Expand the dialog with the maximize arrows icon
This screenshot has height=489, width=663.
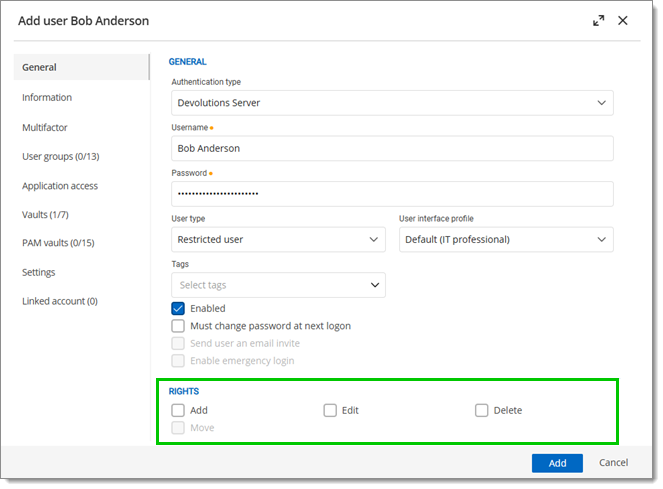(x=598, y=20)
